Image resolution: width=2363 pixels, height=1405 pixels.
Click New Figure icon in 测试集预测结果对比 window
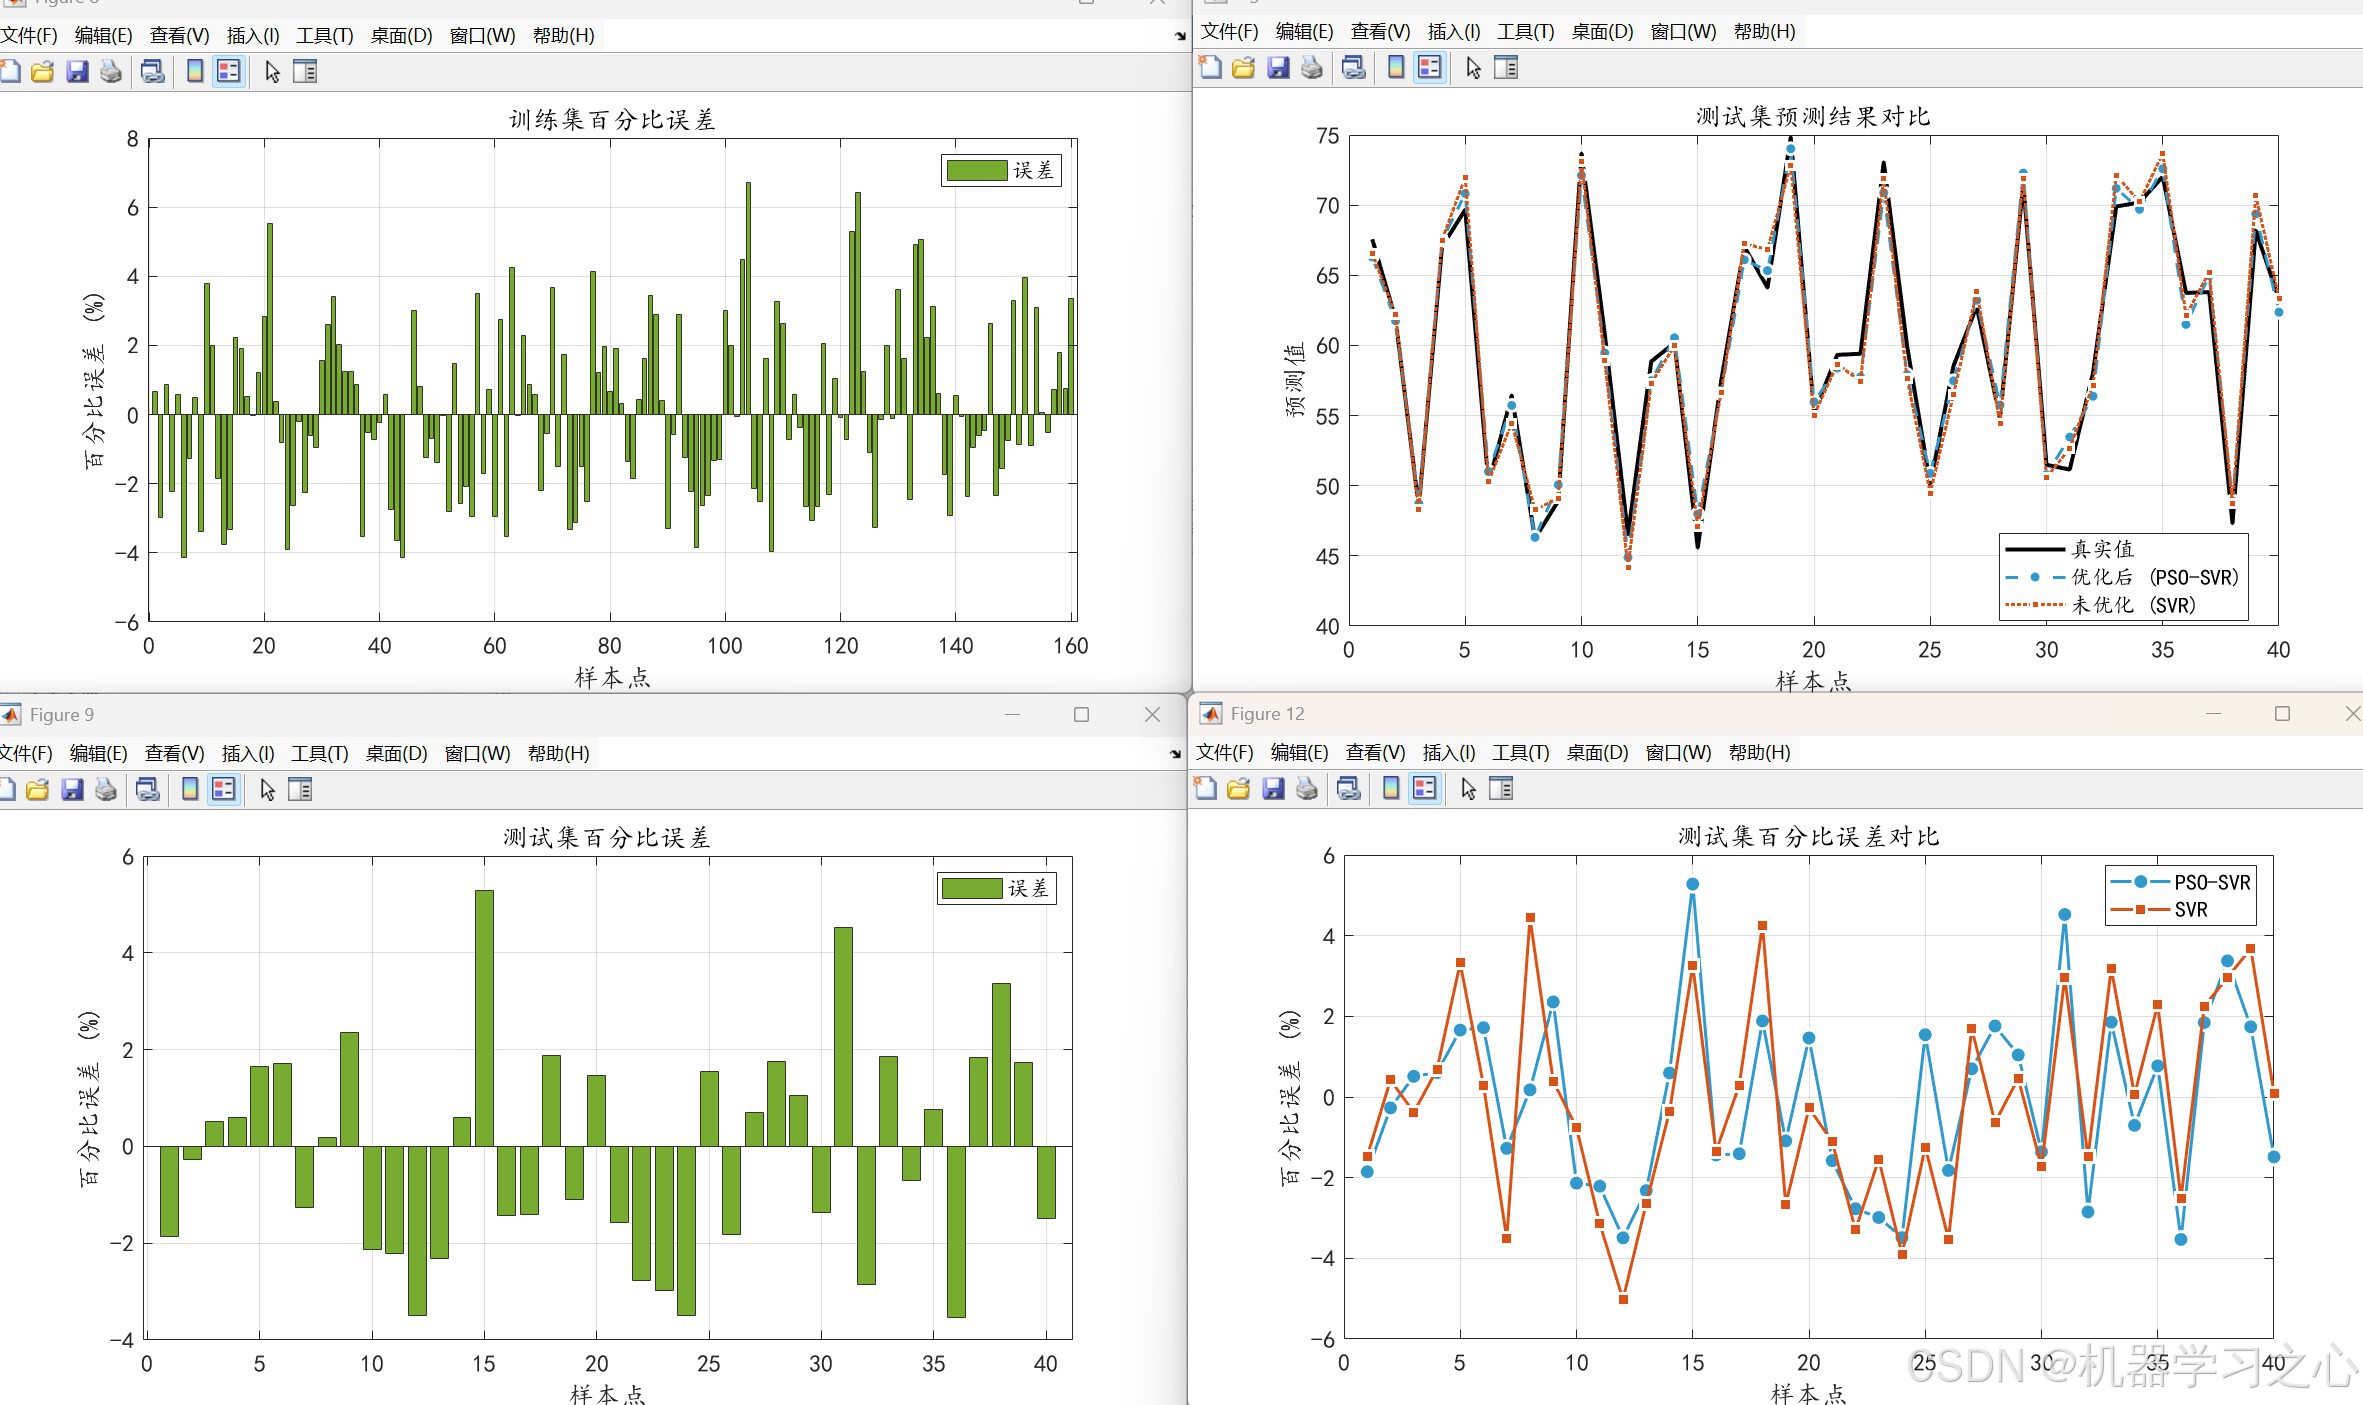tap(1210, 68)
